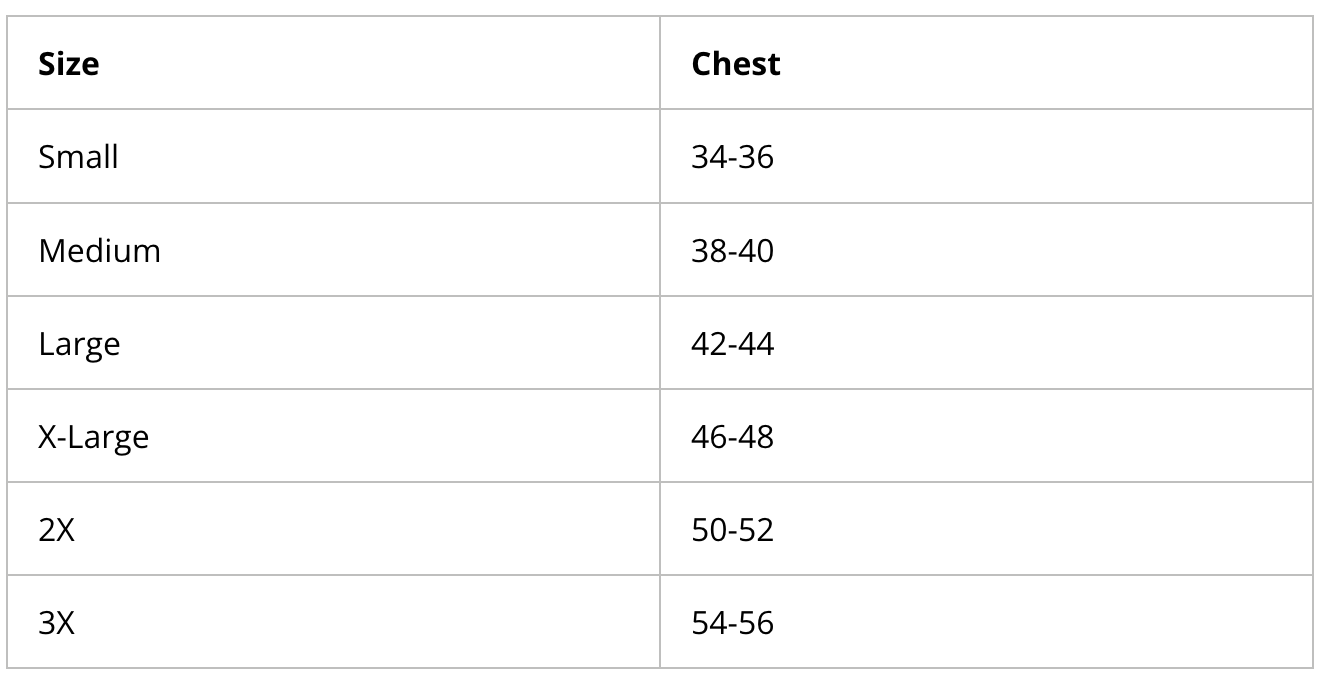Select the 2X size cell

[x=56, y=530]
